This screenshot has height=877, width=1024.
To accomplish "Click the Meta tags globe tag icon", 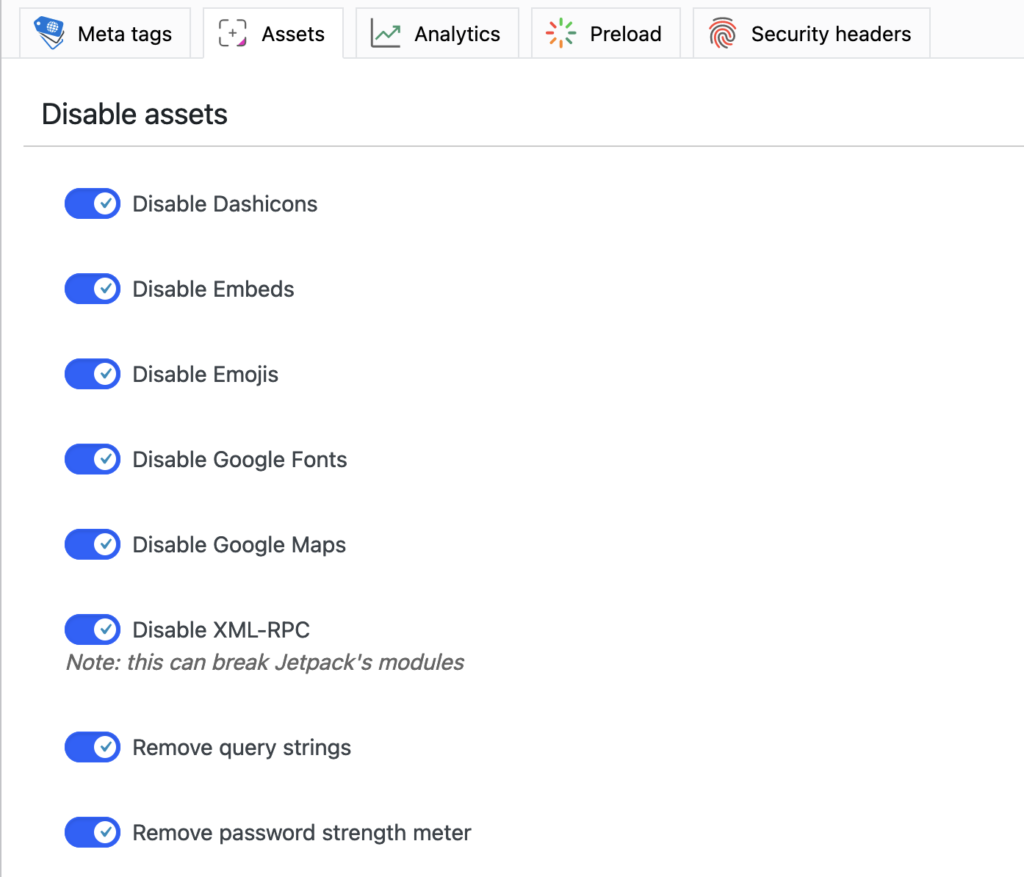I will click(x=50, y=33).
